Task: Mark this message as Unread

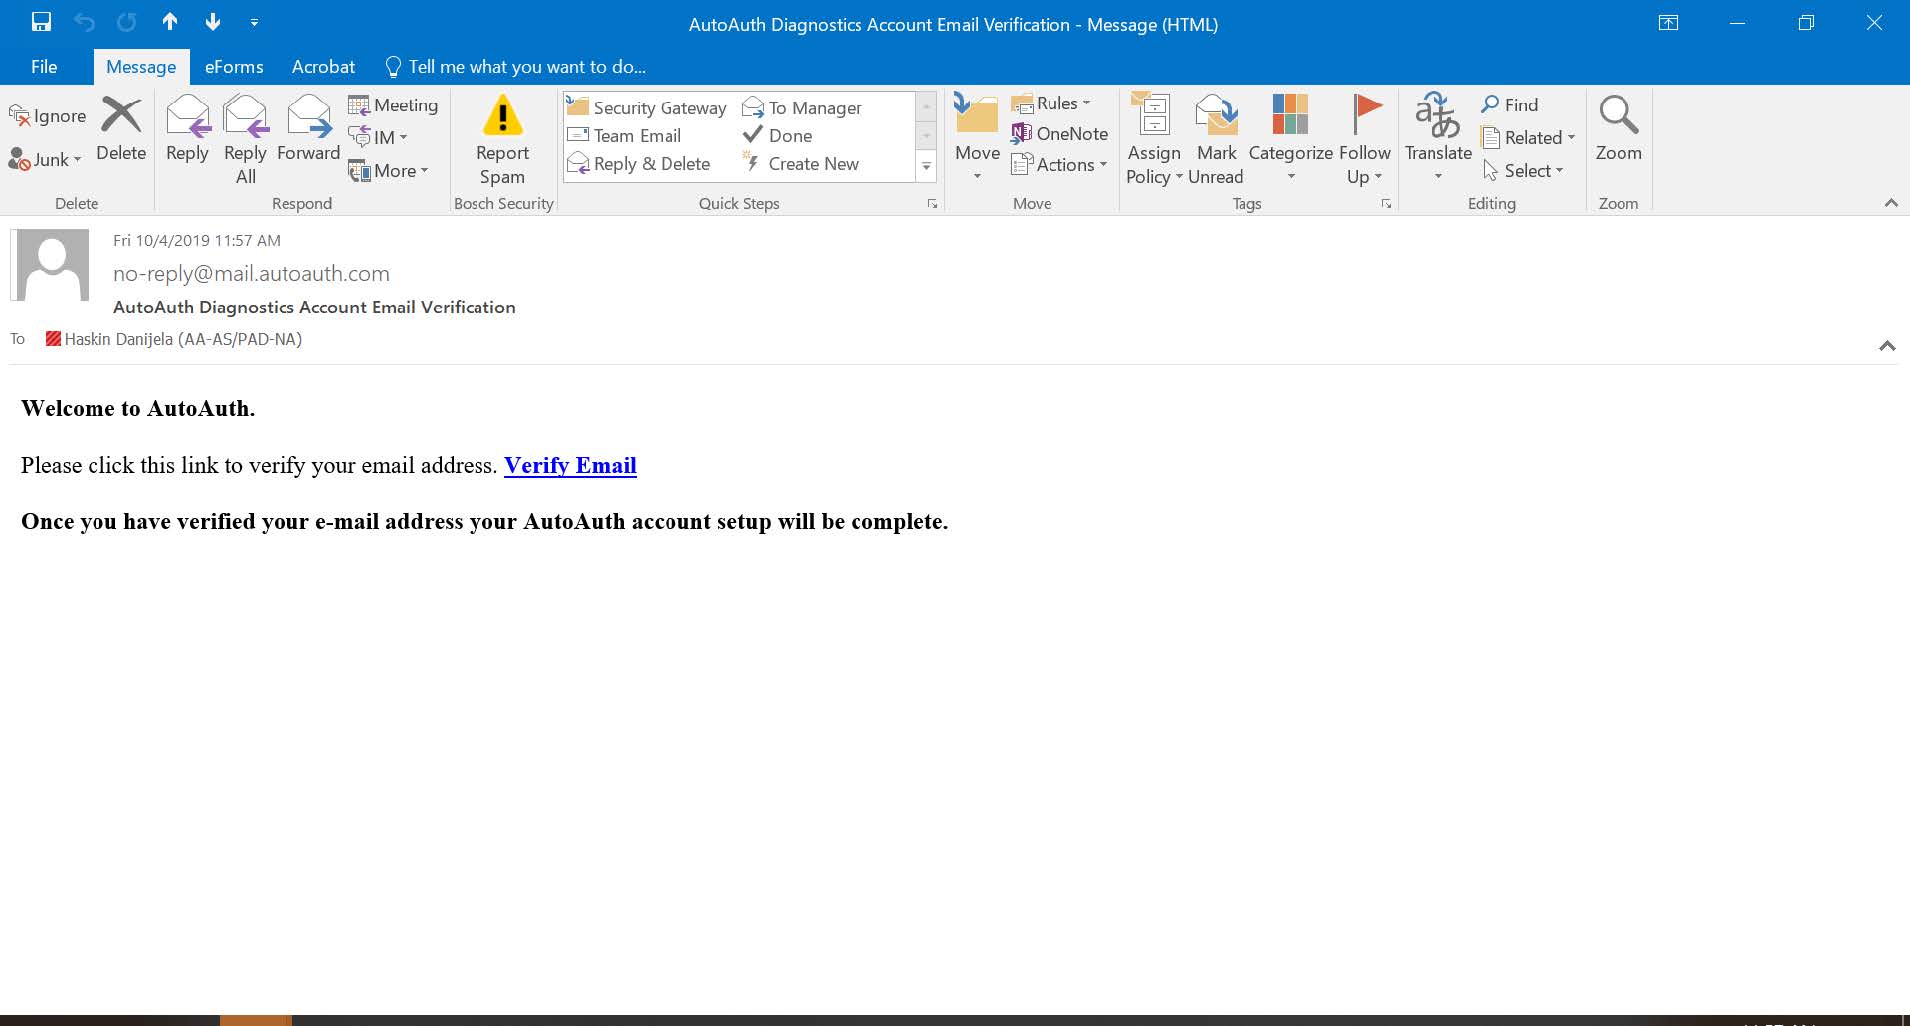Action: 1216,140
